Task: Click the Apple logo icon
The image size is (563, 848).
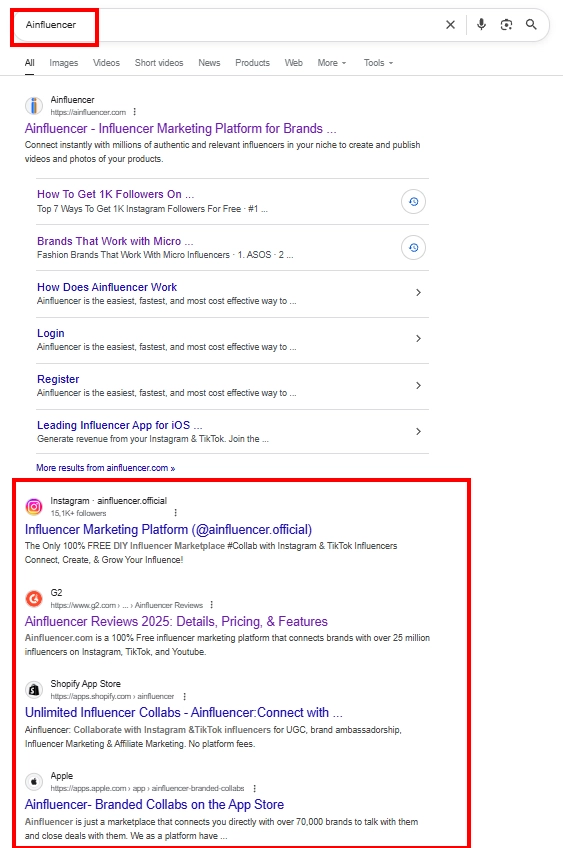Action: coord(34,782)
